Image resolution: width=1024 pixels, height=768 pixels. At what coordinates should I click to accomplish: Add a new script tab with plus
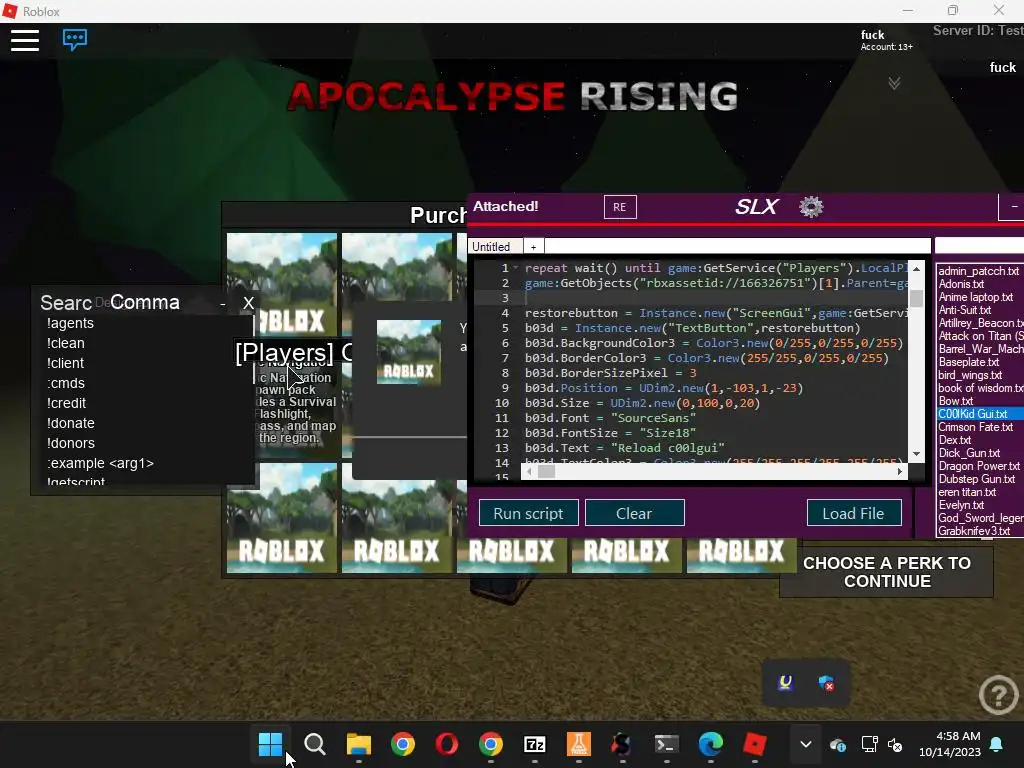coord(534,246)
